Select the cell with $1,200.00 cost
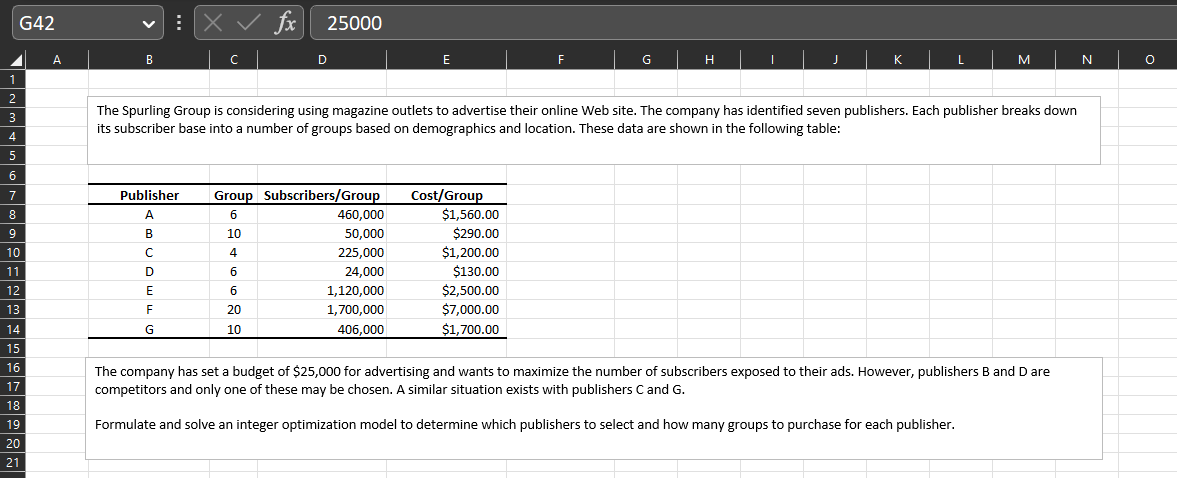 pyautogui.click(x=447, y=252)
